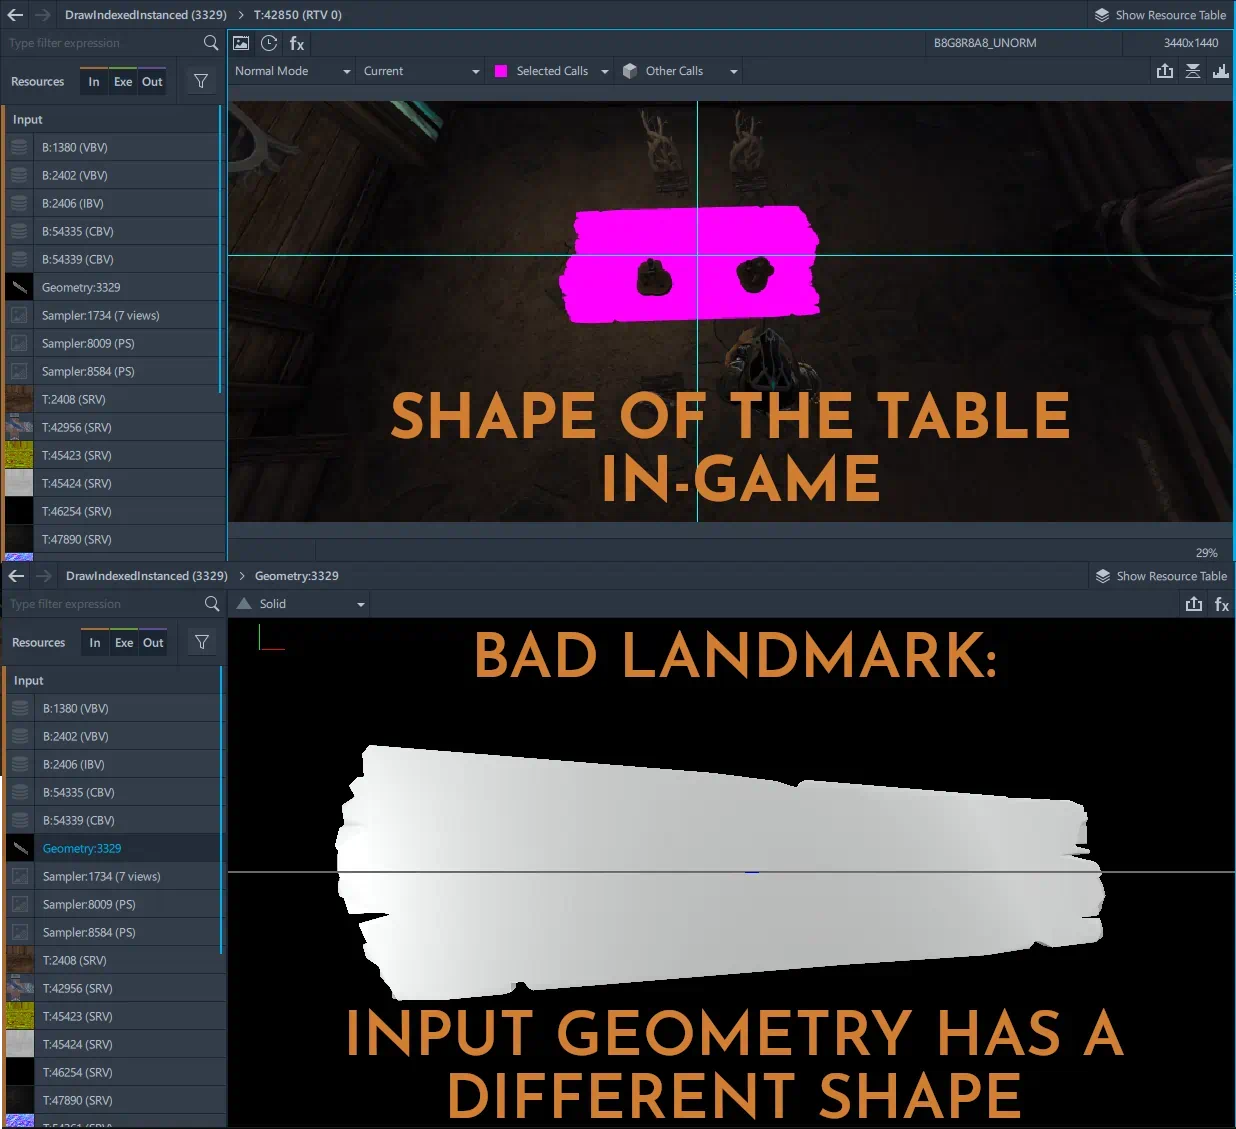Click the magenta Selected Calls color swatch
Screen dimensions: 1236x1129
pos(501,71)
